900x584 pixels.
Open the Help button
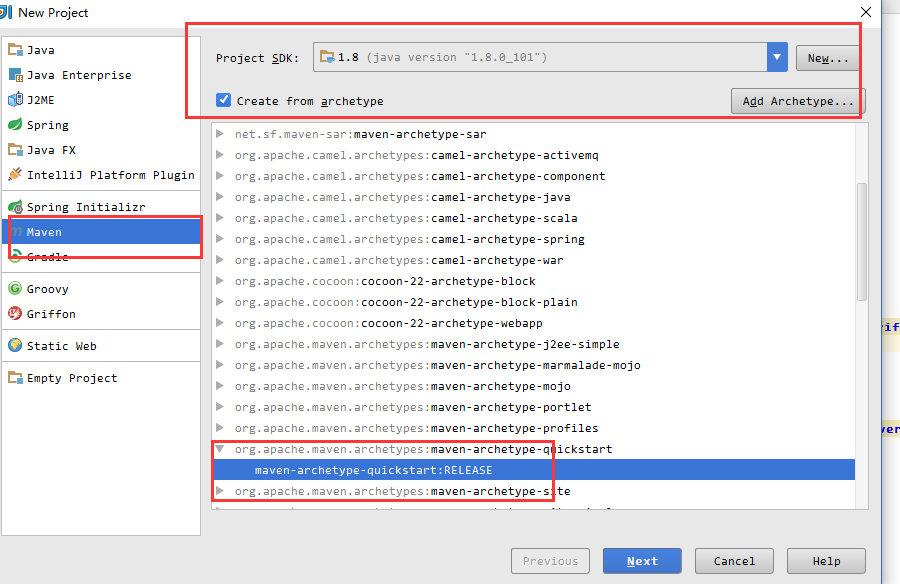pos(826,561)
